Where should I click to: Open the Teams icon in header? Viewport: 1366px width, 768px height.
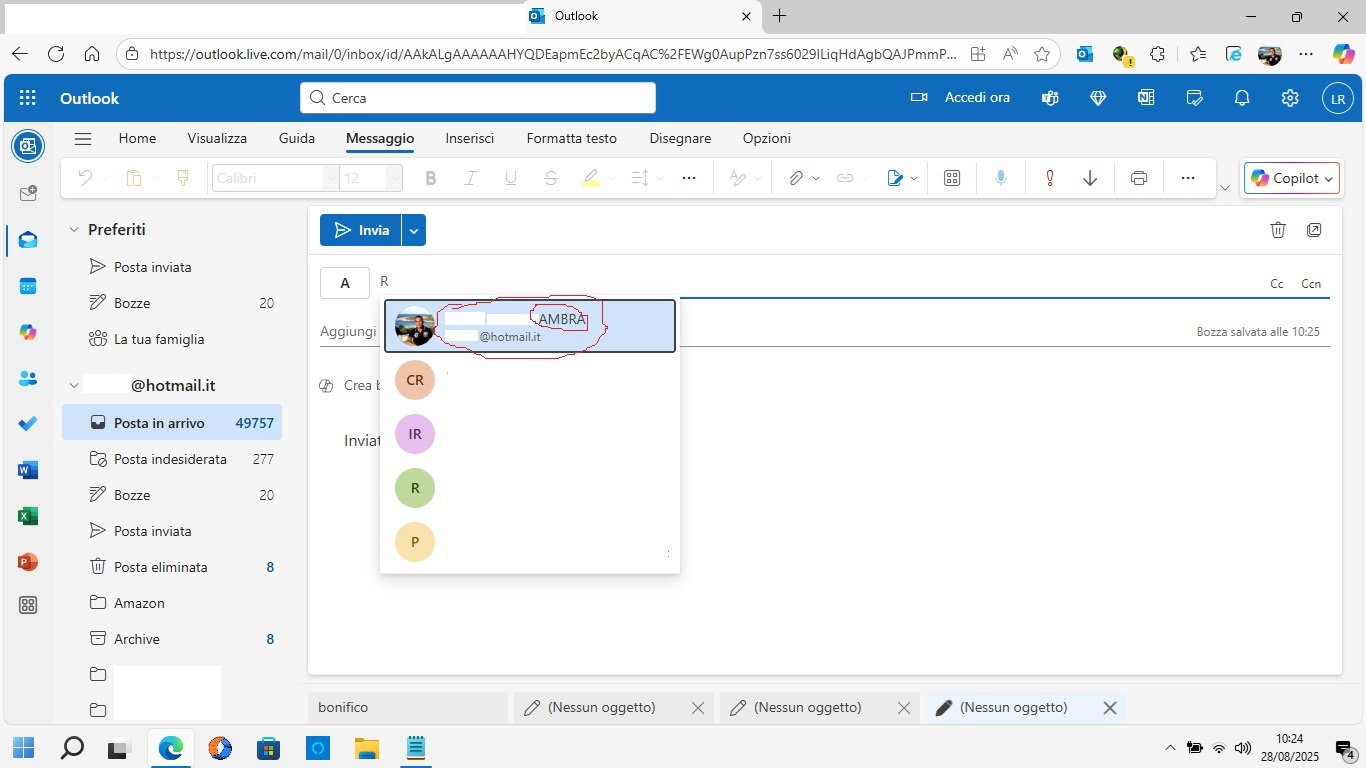click(1050, 98)
